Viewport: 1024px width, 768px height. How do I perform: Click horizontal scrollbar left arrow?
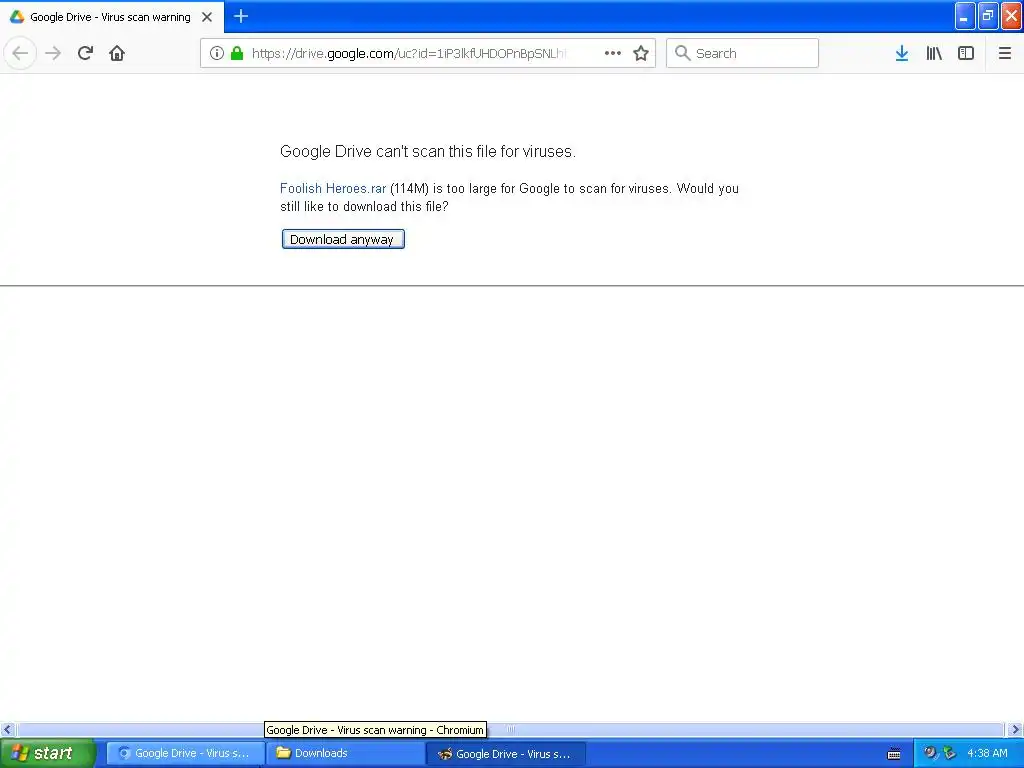pos(7,729)
